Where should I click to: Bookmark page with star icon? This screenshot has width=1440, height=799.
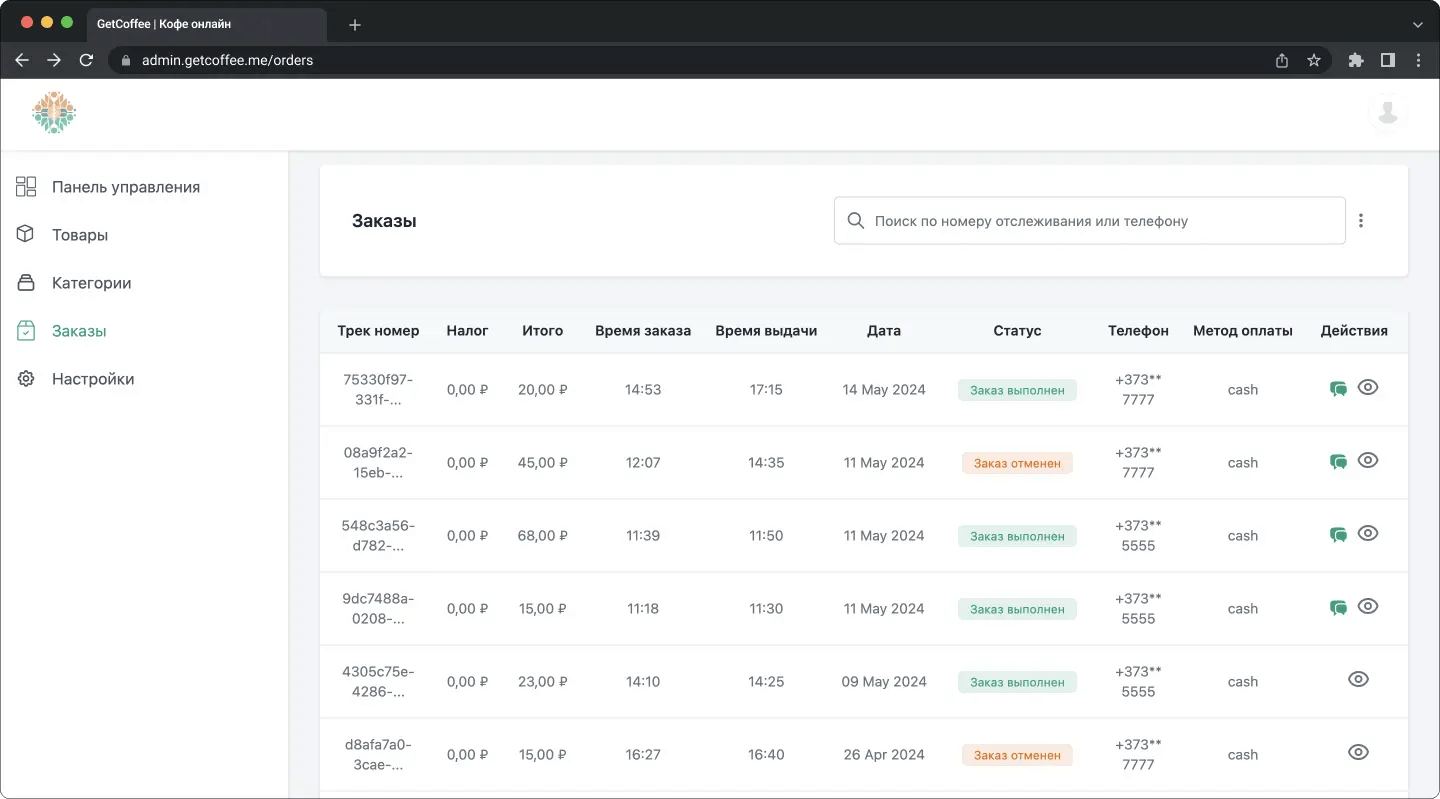pyautogui.click(x=1314, y=60)
